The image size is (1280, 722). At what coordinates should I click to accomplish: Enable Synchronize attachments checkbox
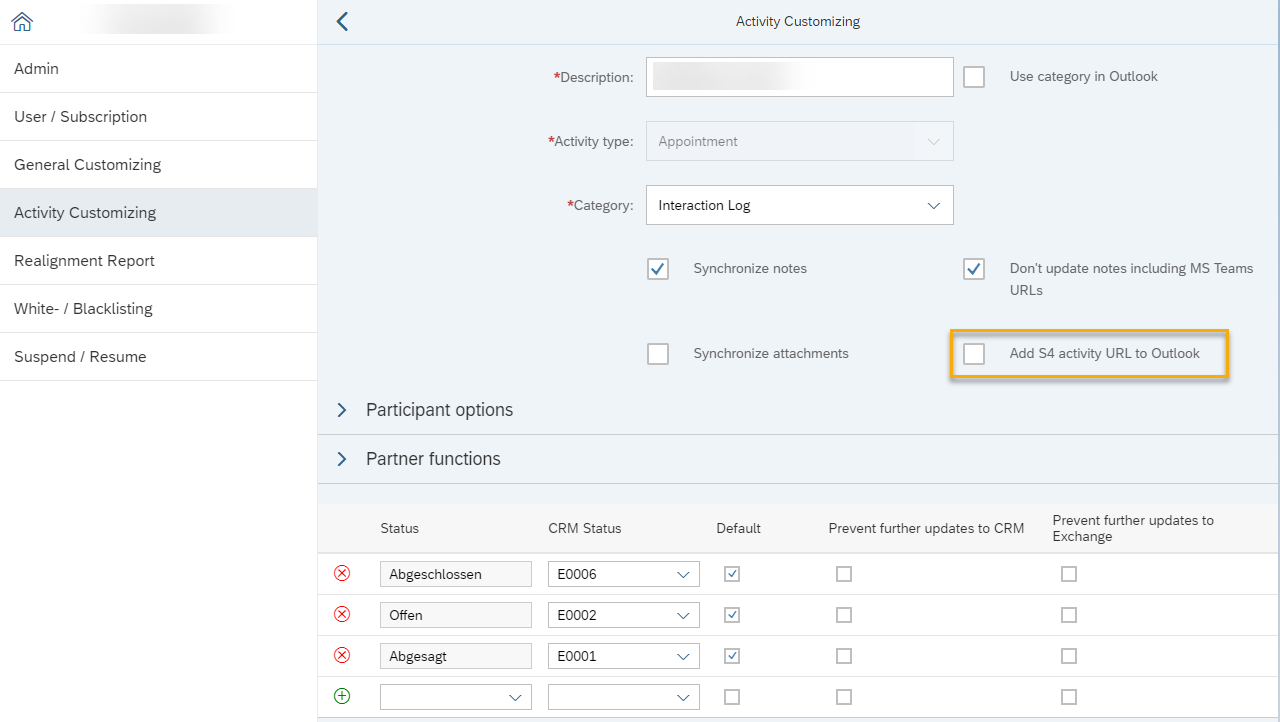658,354
